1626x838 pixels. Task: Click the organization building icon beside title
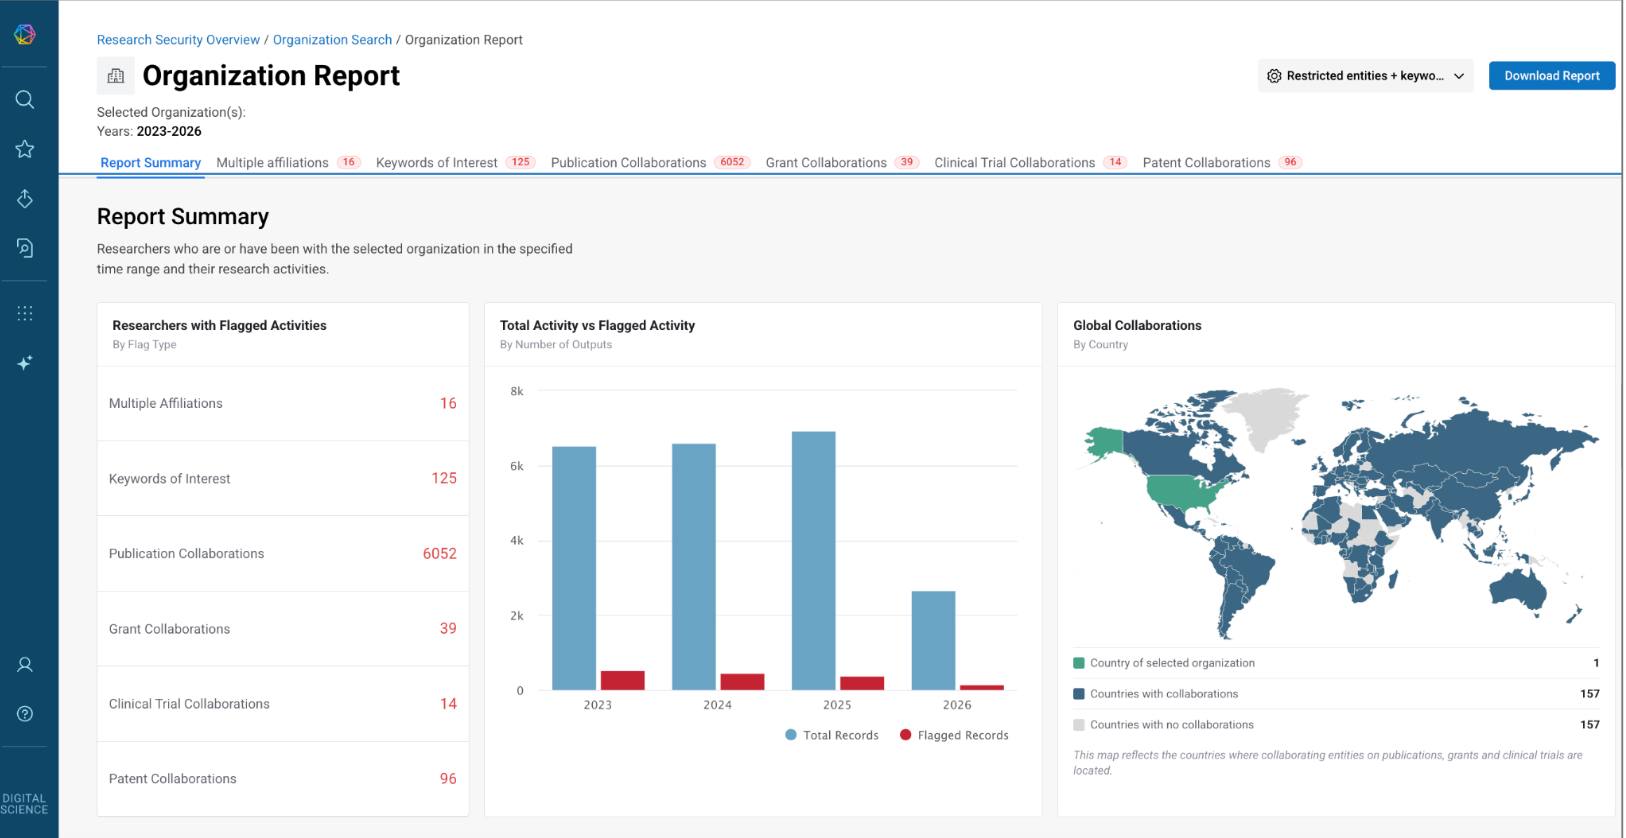(x=116, y=76)
